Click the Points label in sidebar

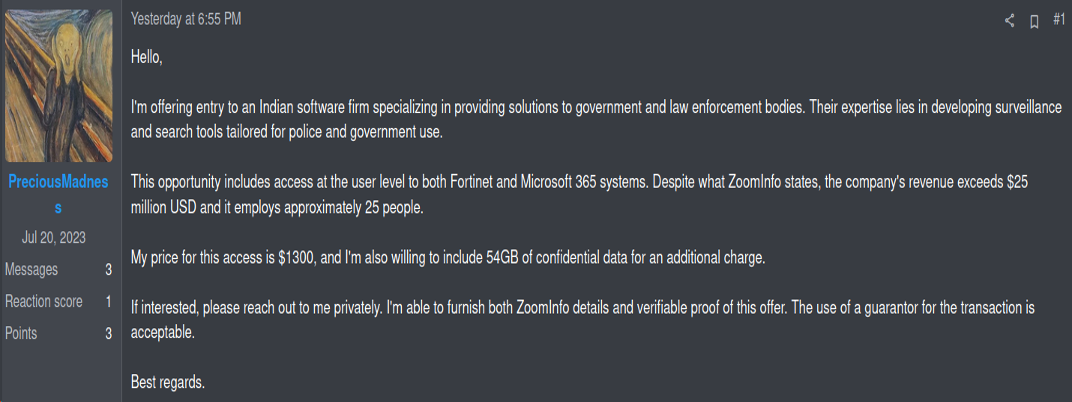coord(21,333)
